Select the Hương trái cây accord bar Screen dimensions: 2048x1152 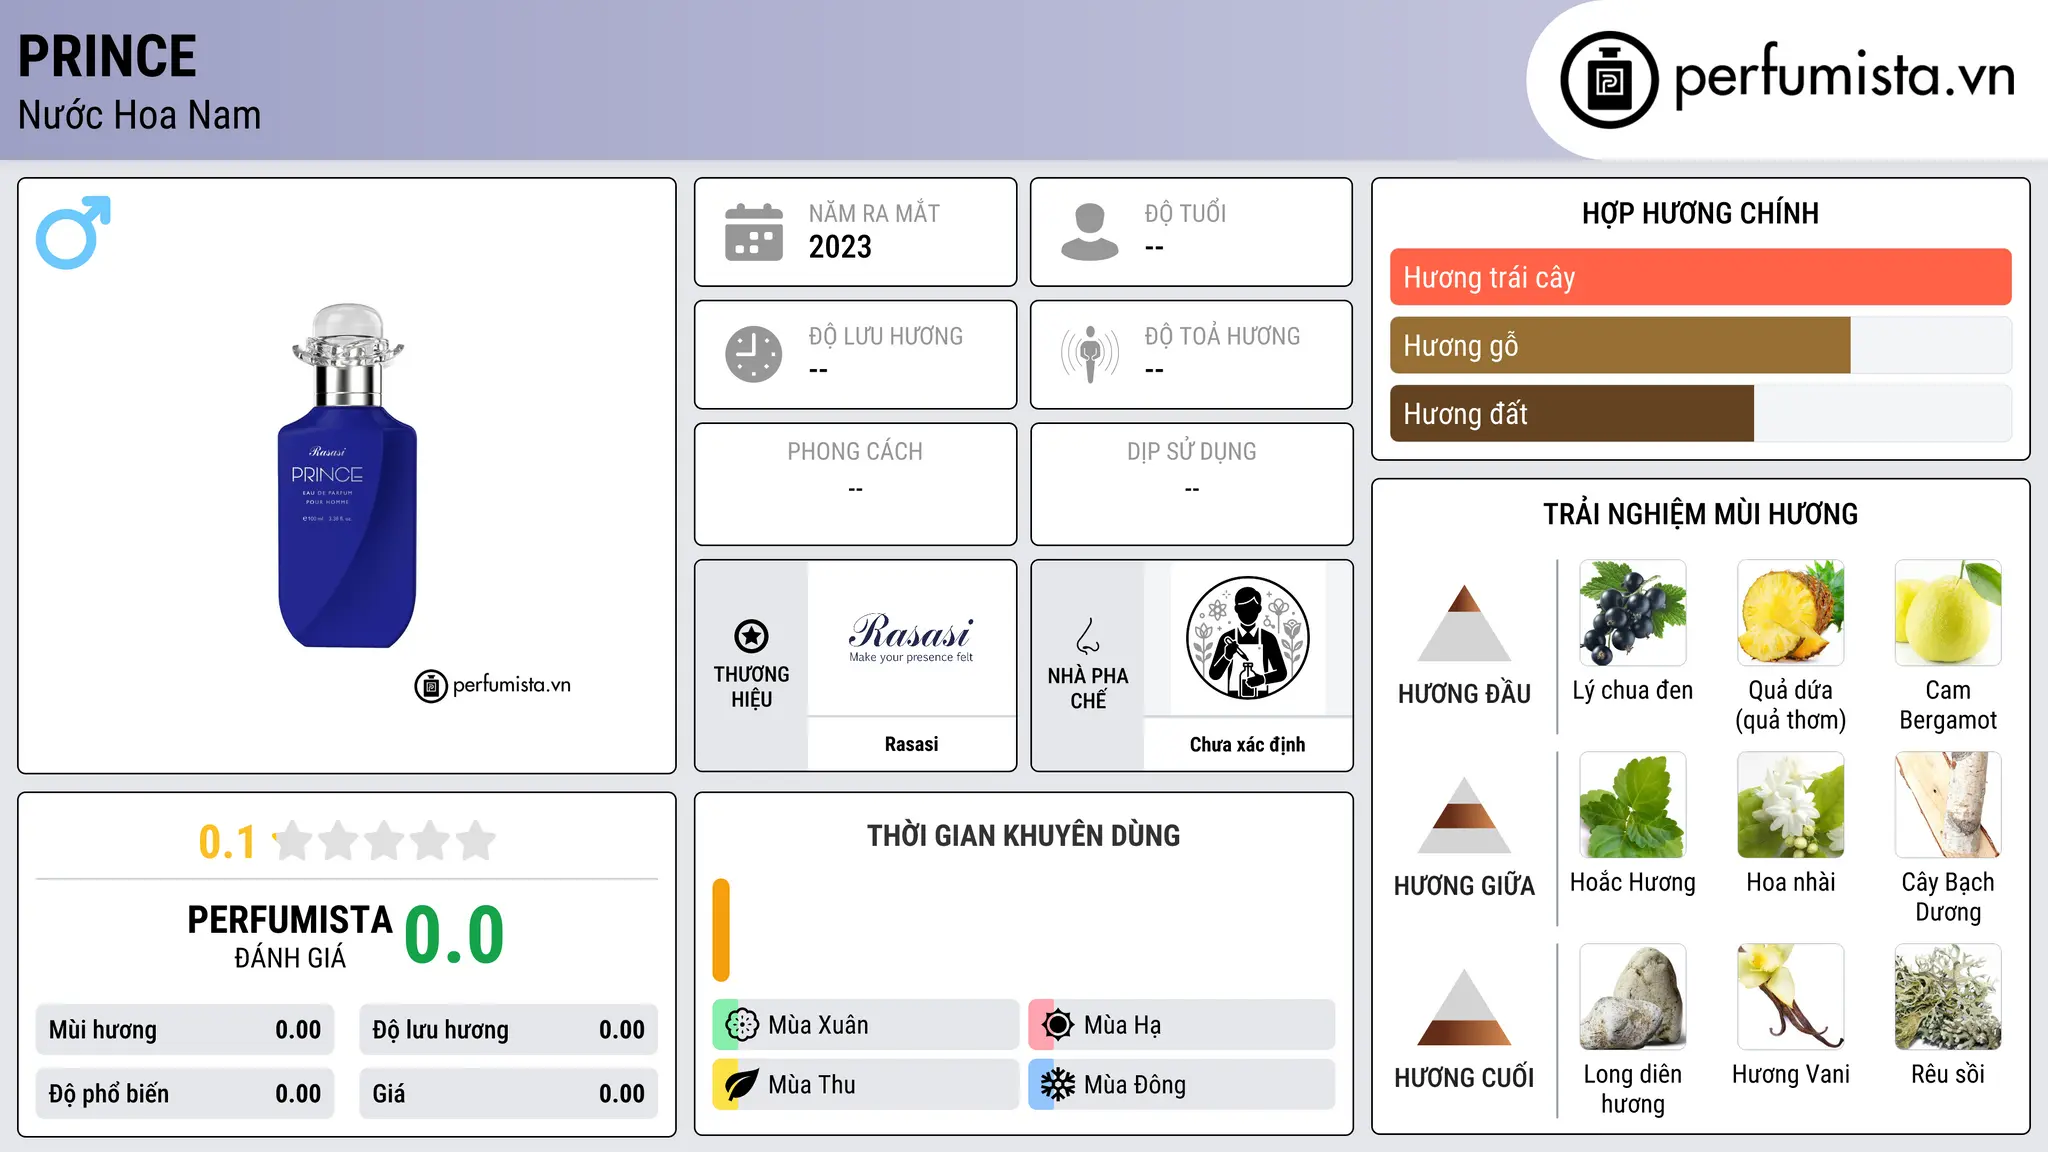click(x=1700, y=277)
